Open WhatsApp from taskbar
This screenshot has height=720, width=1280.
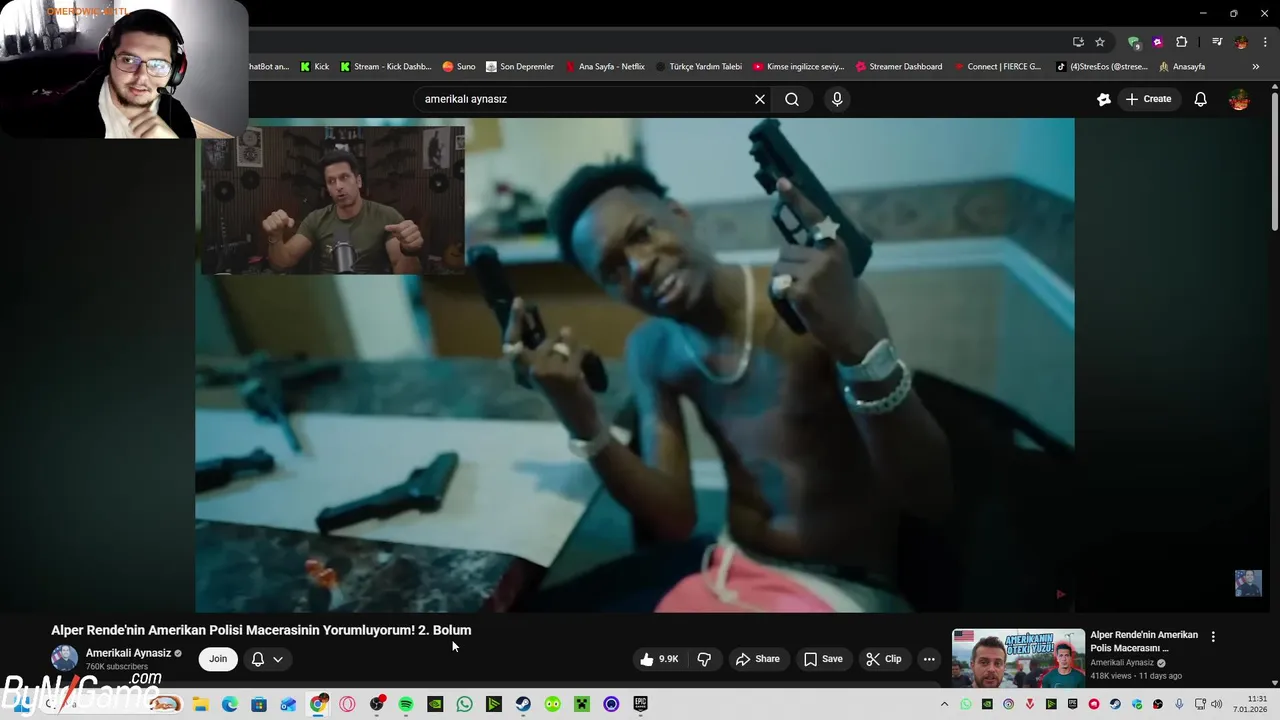tap(465, 704)
